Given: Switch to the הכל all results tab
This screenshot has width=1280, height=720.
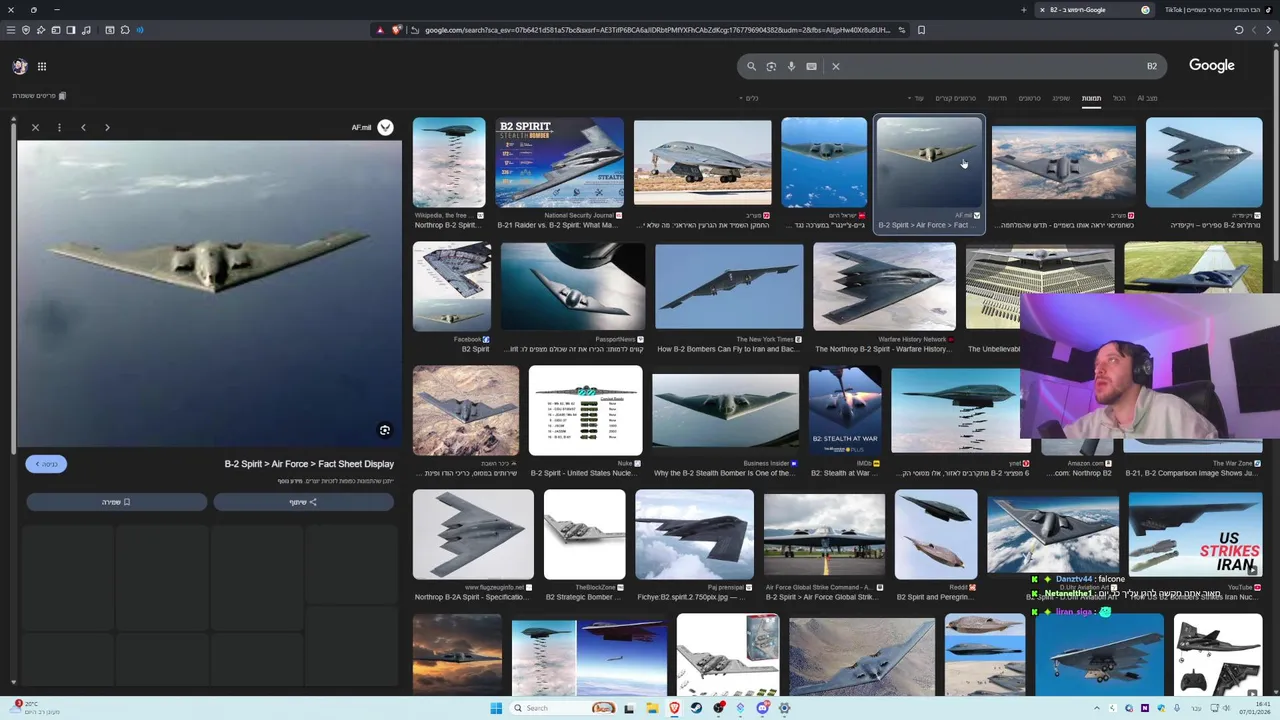Looking at the screenshot, I should [x=1119, y=98].
